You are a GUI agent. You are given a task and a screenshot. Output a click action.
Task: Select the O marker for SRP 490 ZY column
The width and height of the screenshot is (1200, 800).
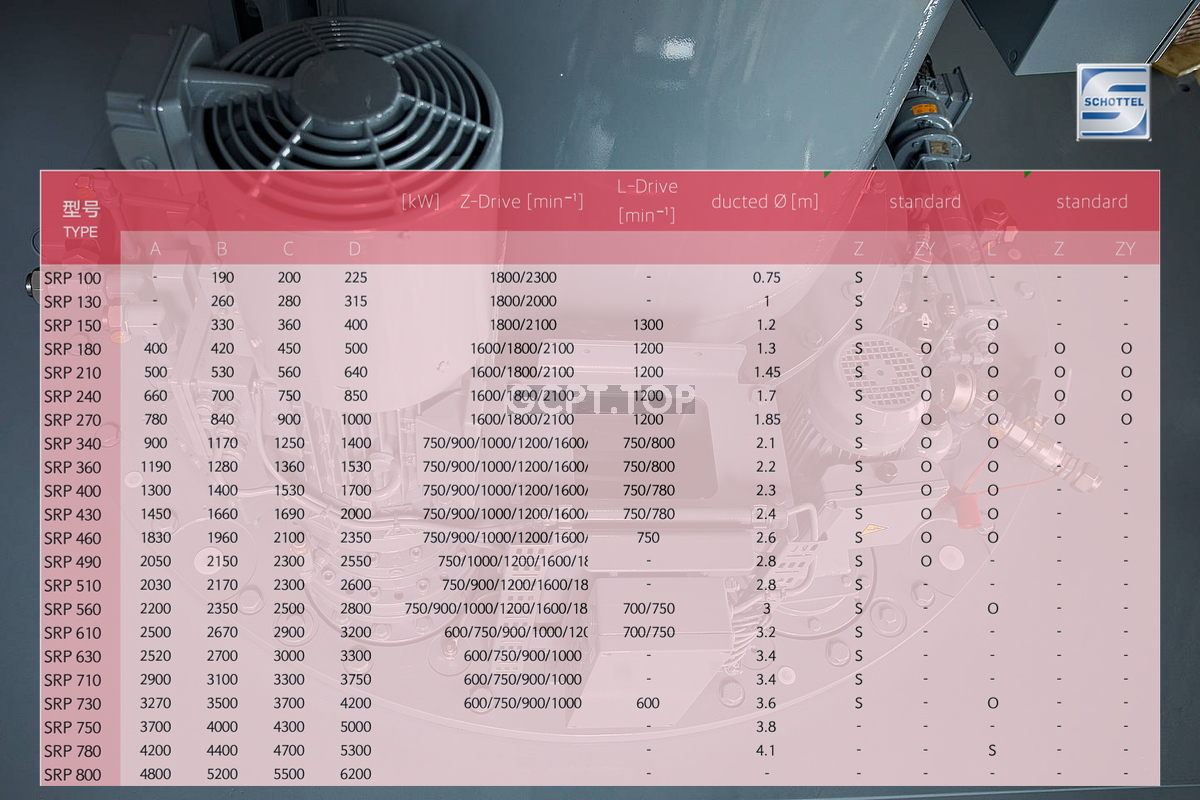pos(924,561)
